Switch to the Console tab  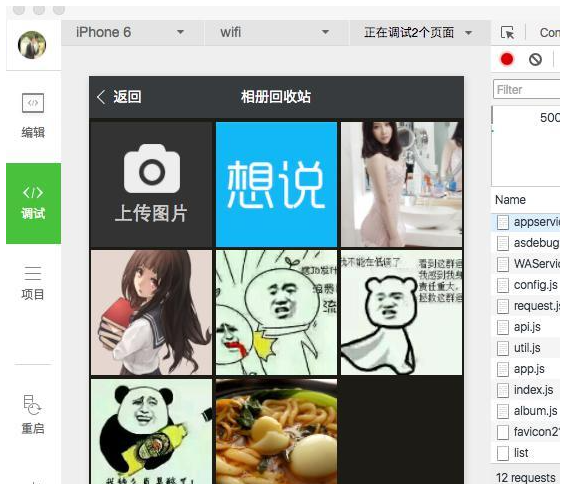pos(549,33)
